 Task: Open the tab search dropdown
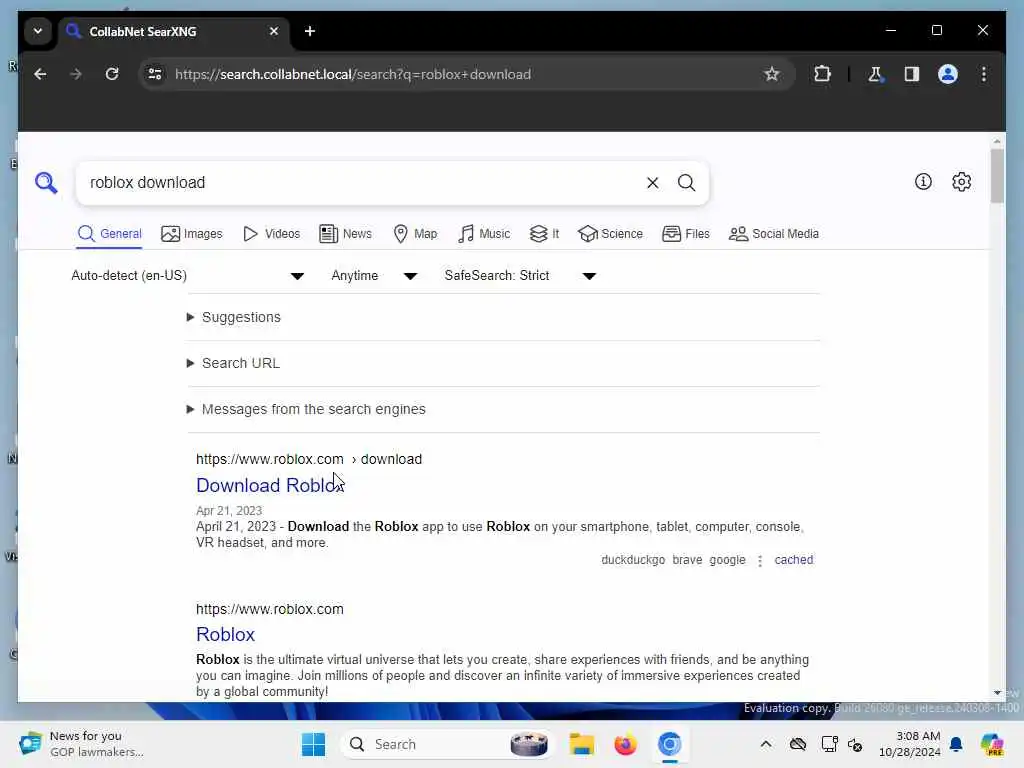[38, 31]
